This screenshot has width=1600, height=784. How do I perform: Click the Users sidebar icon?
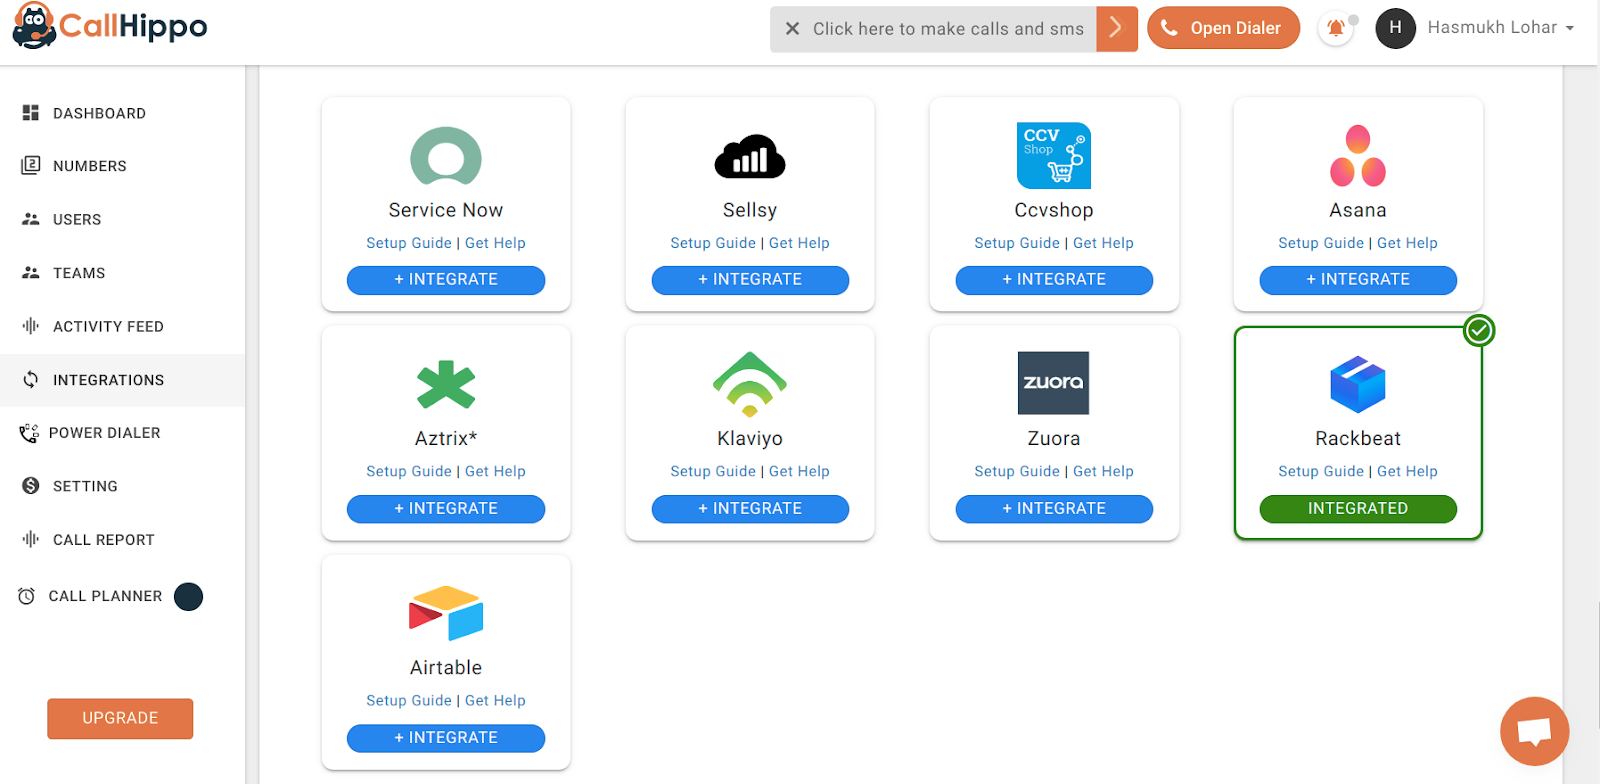(31, 219)
